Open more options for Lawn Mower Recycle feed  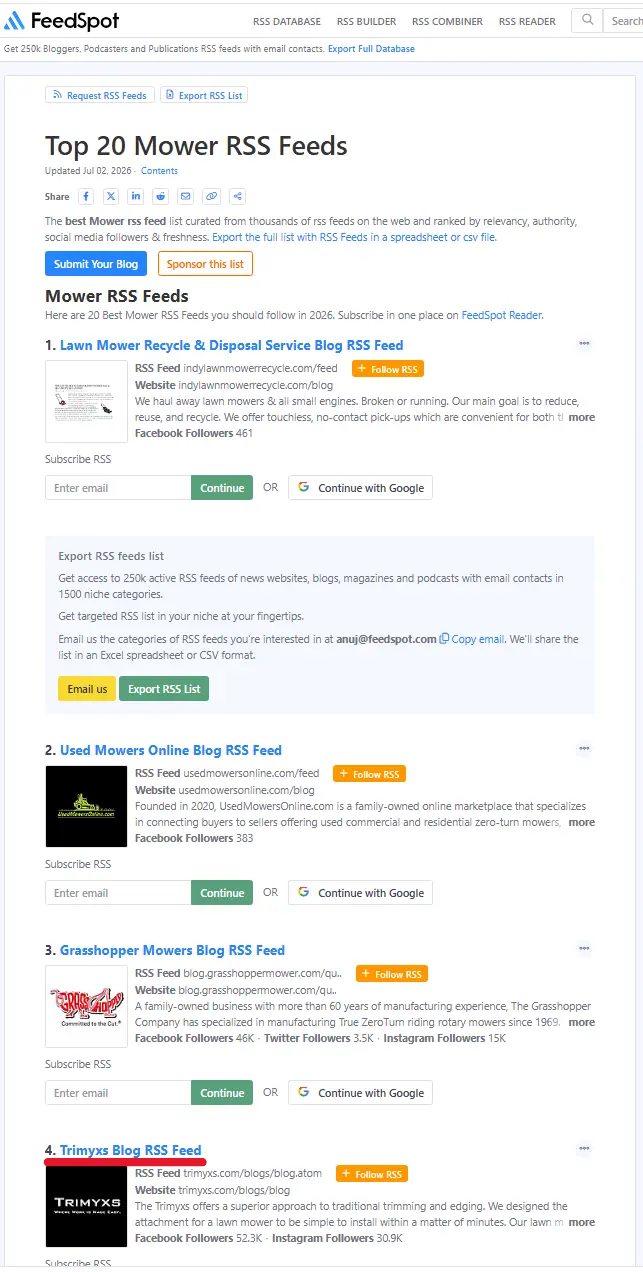(584, 344)
